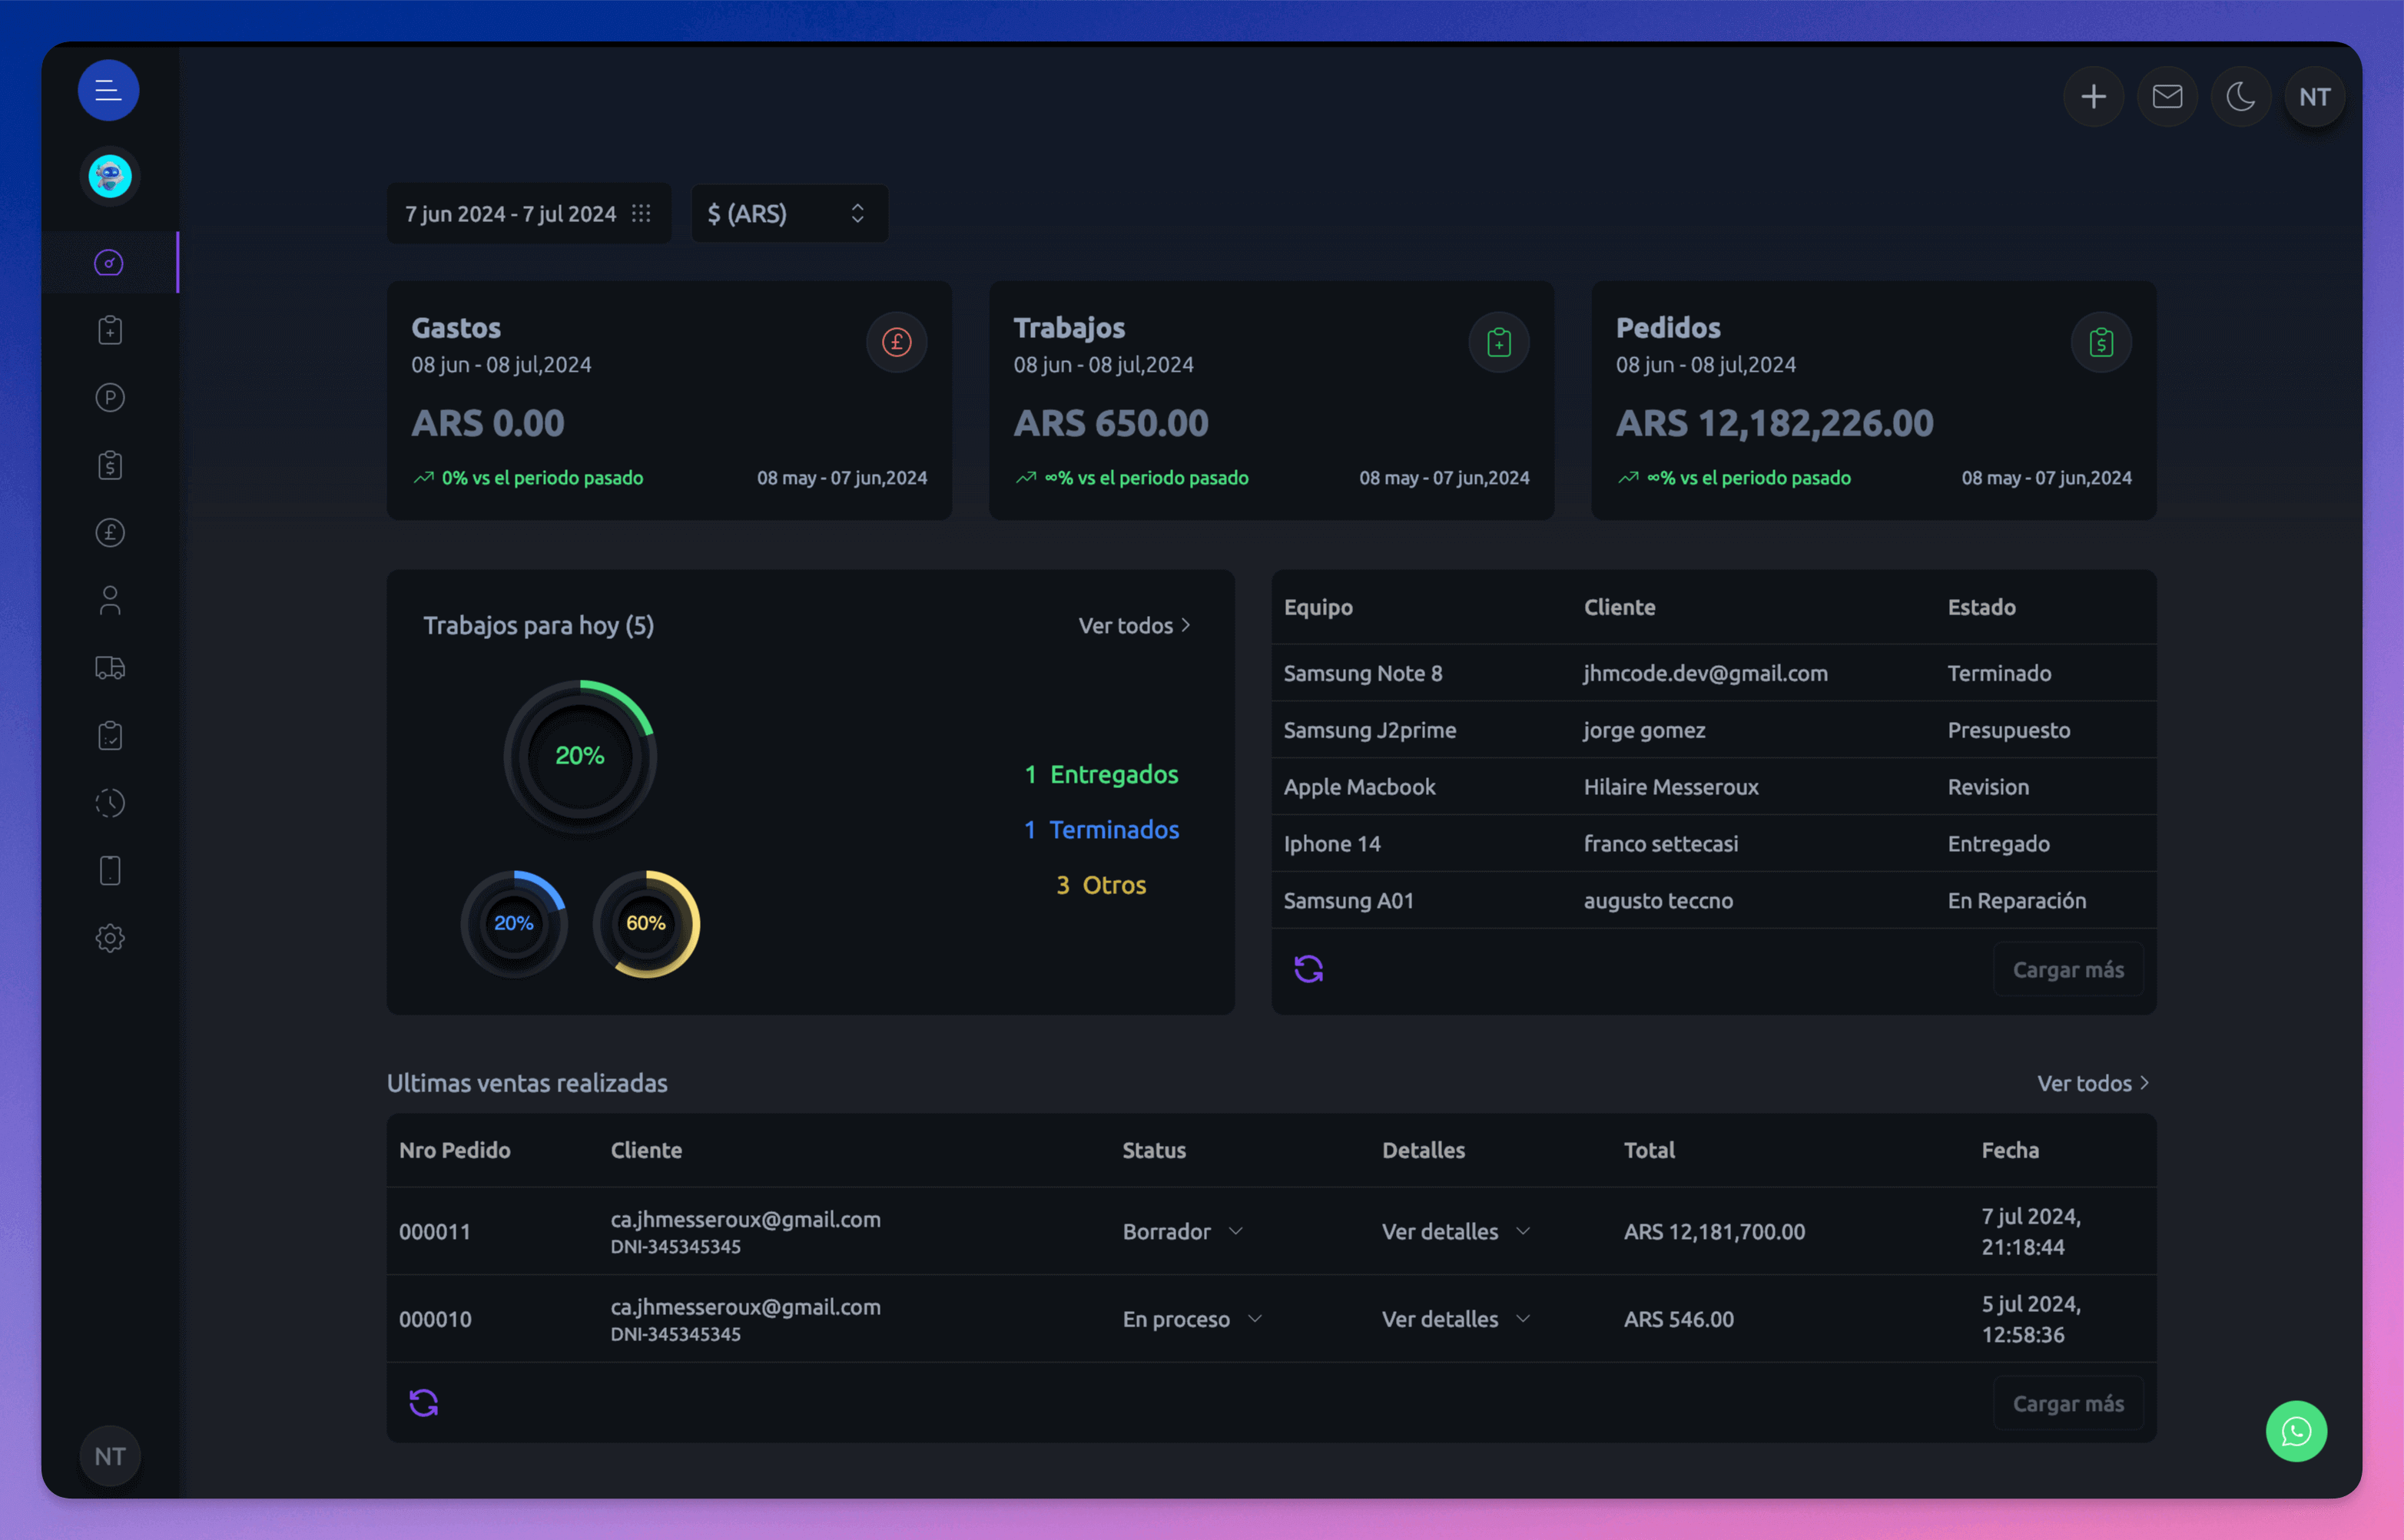The width and height of the screenshot is (2404, 1540).
Task: Click the Gastos card pound icon
Action: point(896,343)
